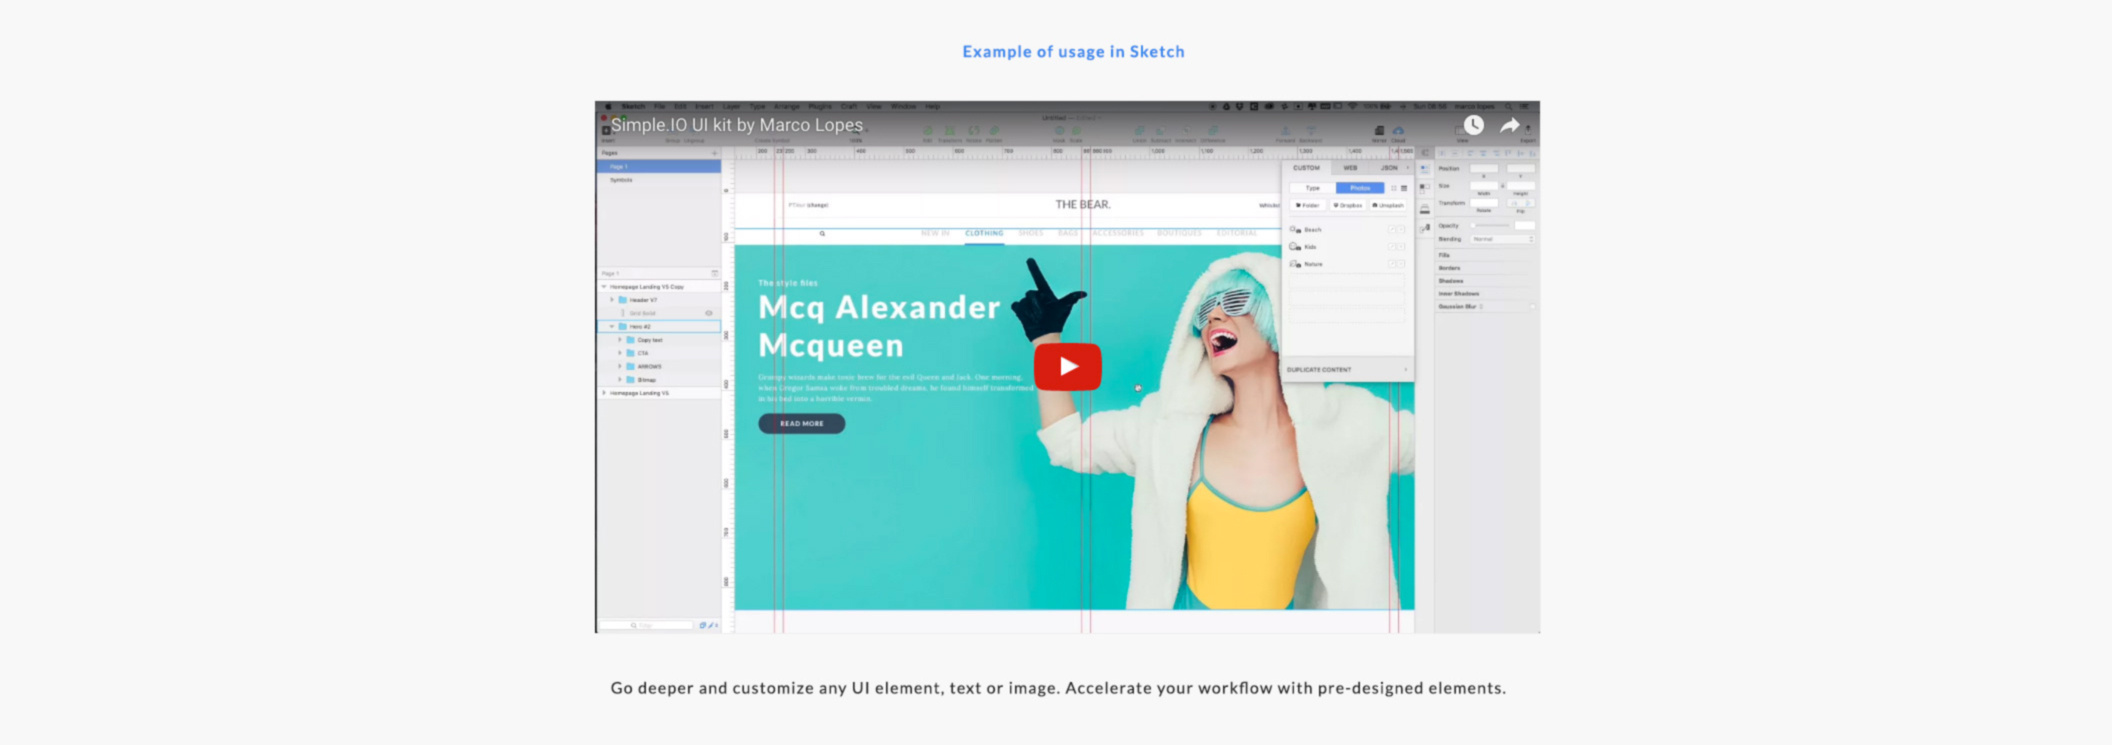
Task: Open the Blending mode dropdown
Action: point(1501,240)
